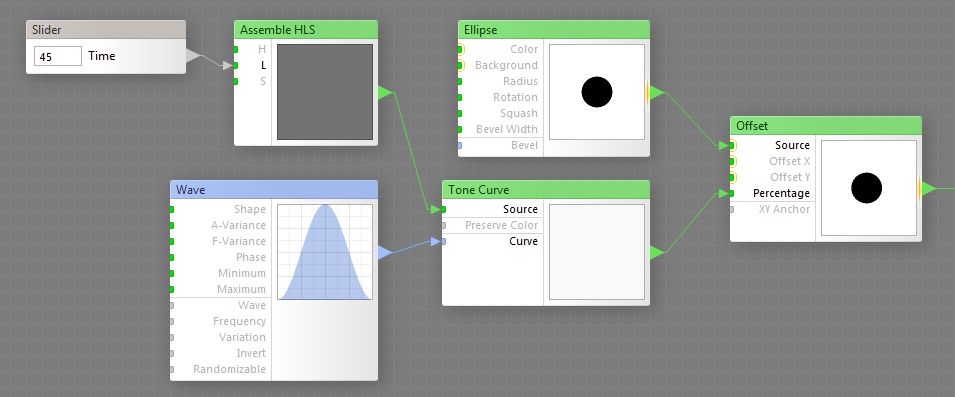Screen dimensions: 955x397
Task: Click the Tone Curve white preview thumbnail
Action: click(x=597, y=252)
